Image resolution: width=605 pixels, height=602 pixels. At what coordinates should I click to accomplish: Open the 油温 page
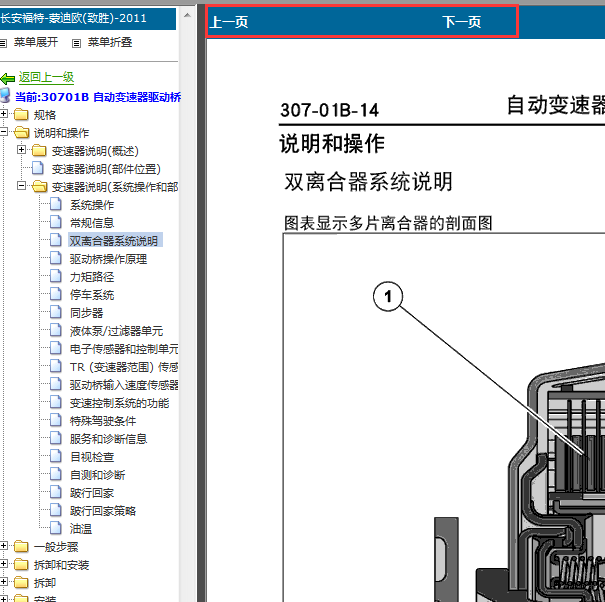tap(81, 529)
